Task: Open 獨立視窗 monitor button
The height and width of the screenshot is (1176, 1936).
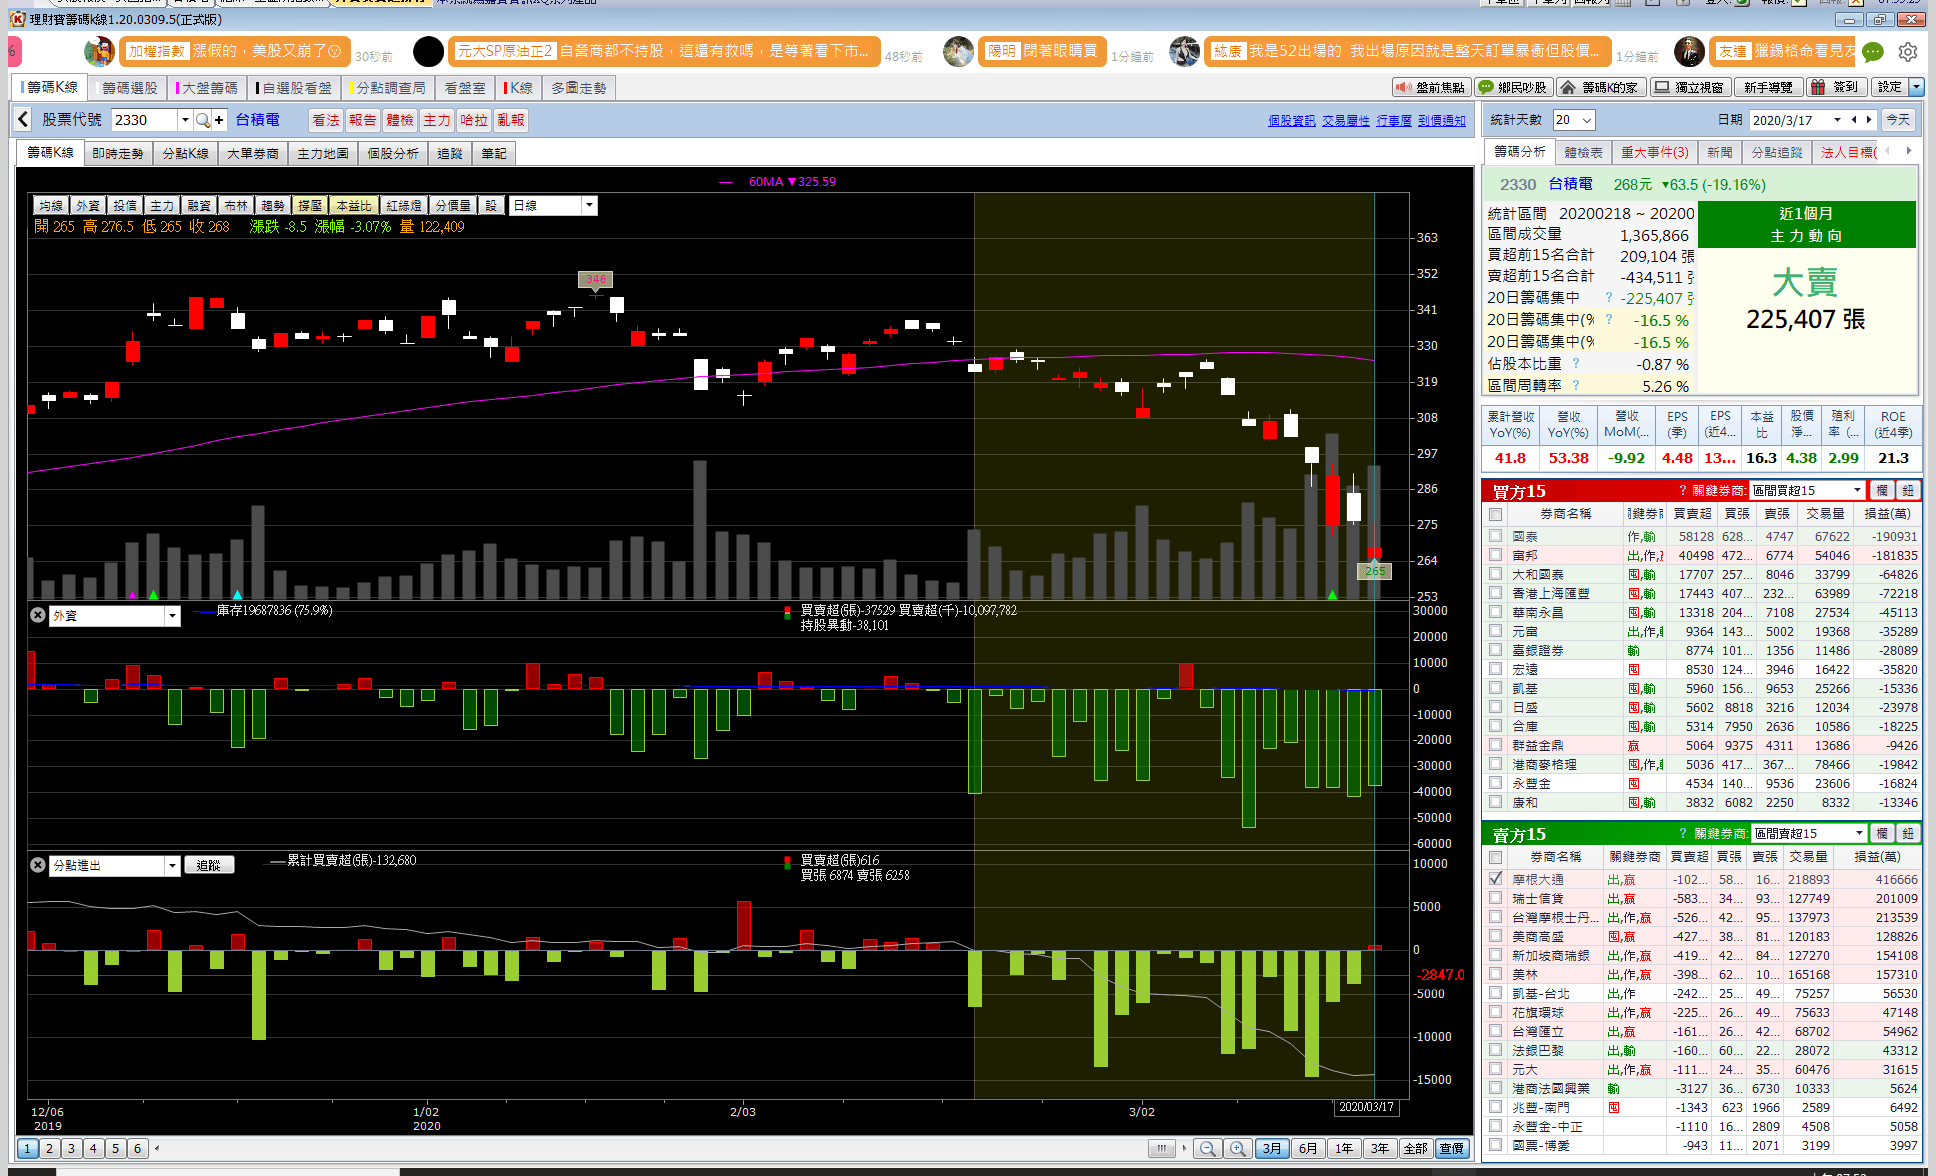Action: (x=1689, y=88)
